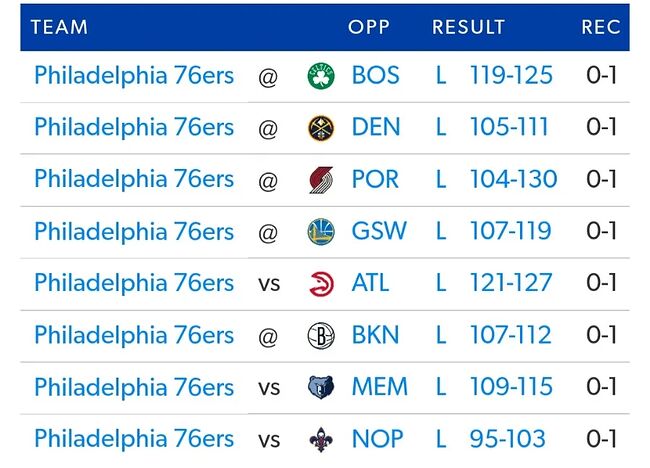
Task: Click the New Orleans Pelicans logo icon
Action: pyautogui.click(x=321, y=439)
